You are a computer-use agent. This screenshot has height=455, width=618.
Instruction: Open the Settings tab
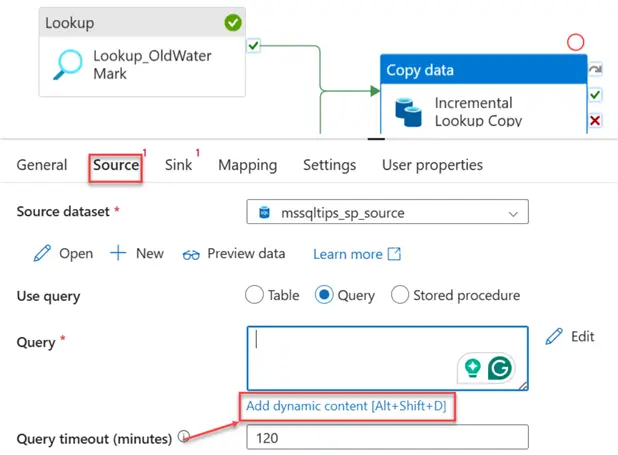point(329,165)
